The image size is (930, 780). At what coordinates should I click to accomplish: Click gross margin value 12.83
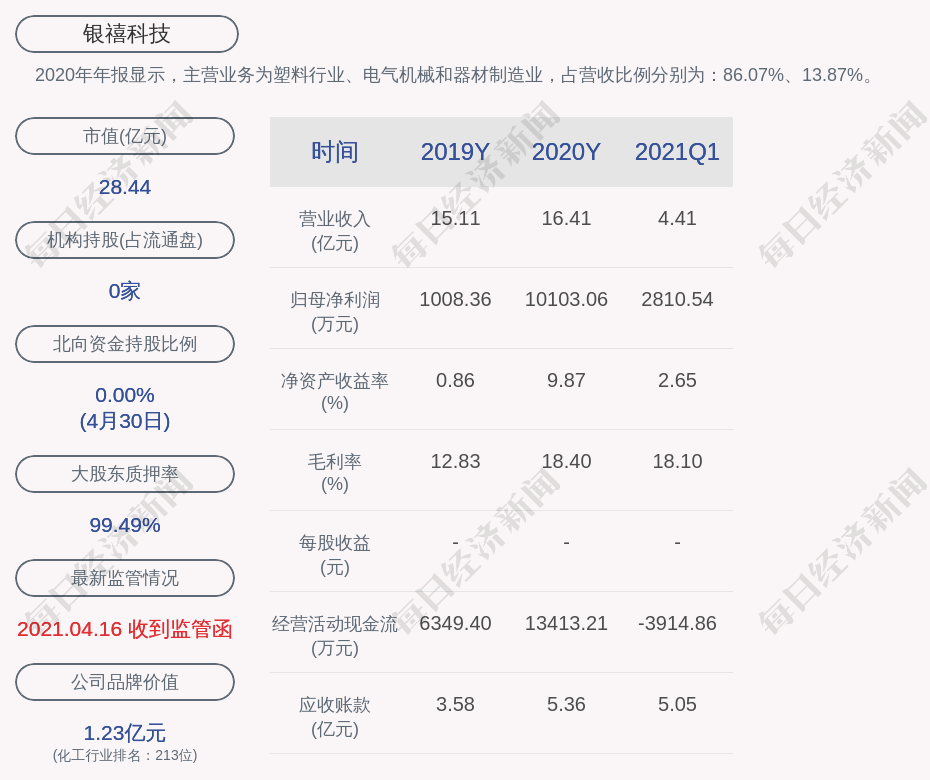pyautogui.click(x=455, y=461)
